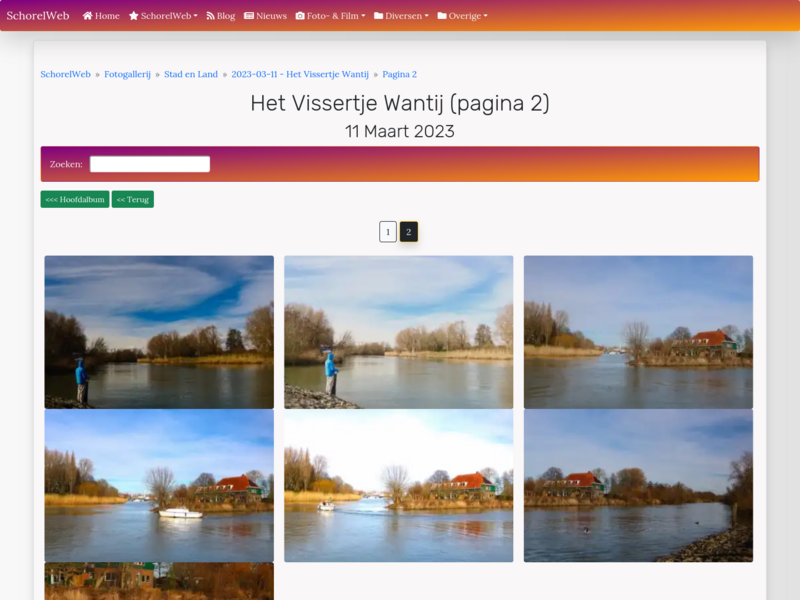The height and width of the screenshot is (600, 800).
Task: Click the 11 Maart 2023 date text
Action: [x=399, y=132]
